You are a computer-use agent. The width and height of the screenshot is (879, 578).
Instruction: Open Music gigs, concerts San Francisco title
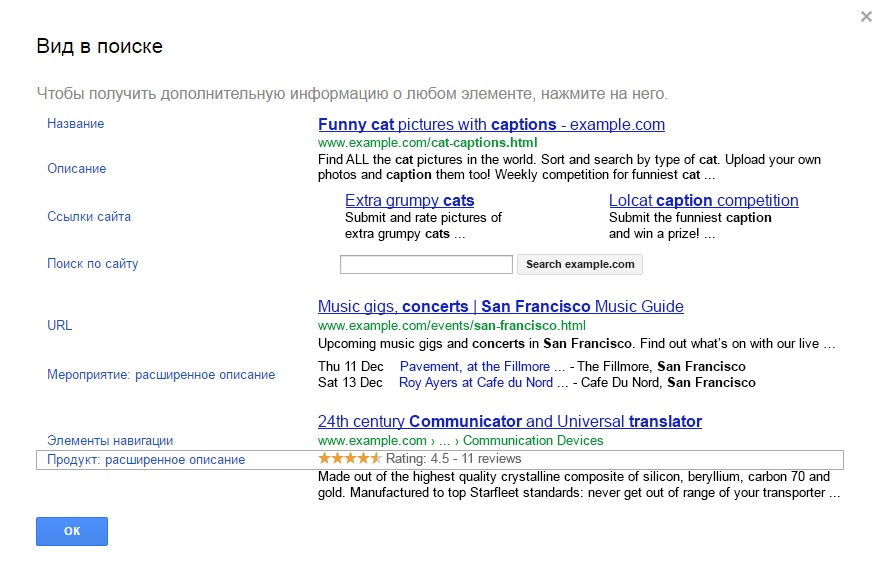[x=500, y=307]
